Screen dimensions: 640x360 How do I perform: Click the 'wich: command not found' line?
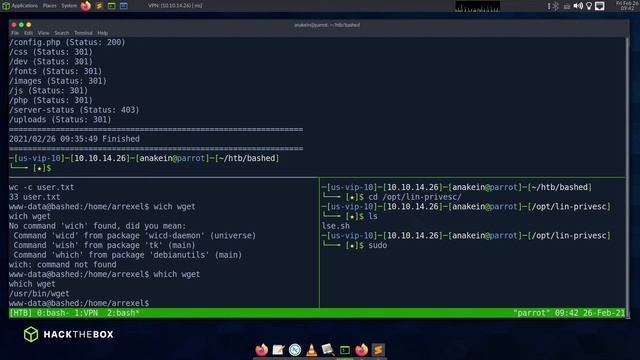[62, 264]
